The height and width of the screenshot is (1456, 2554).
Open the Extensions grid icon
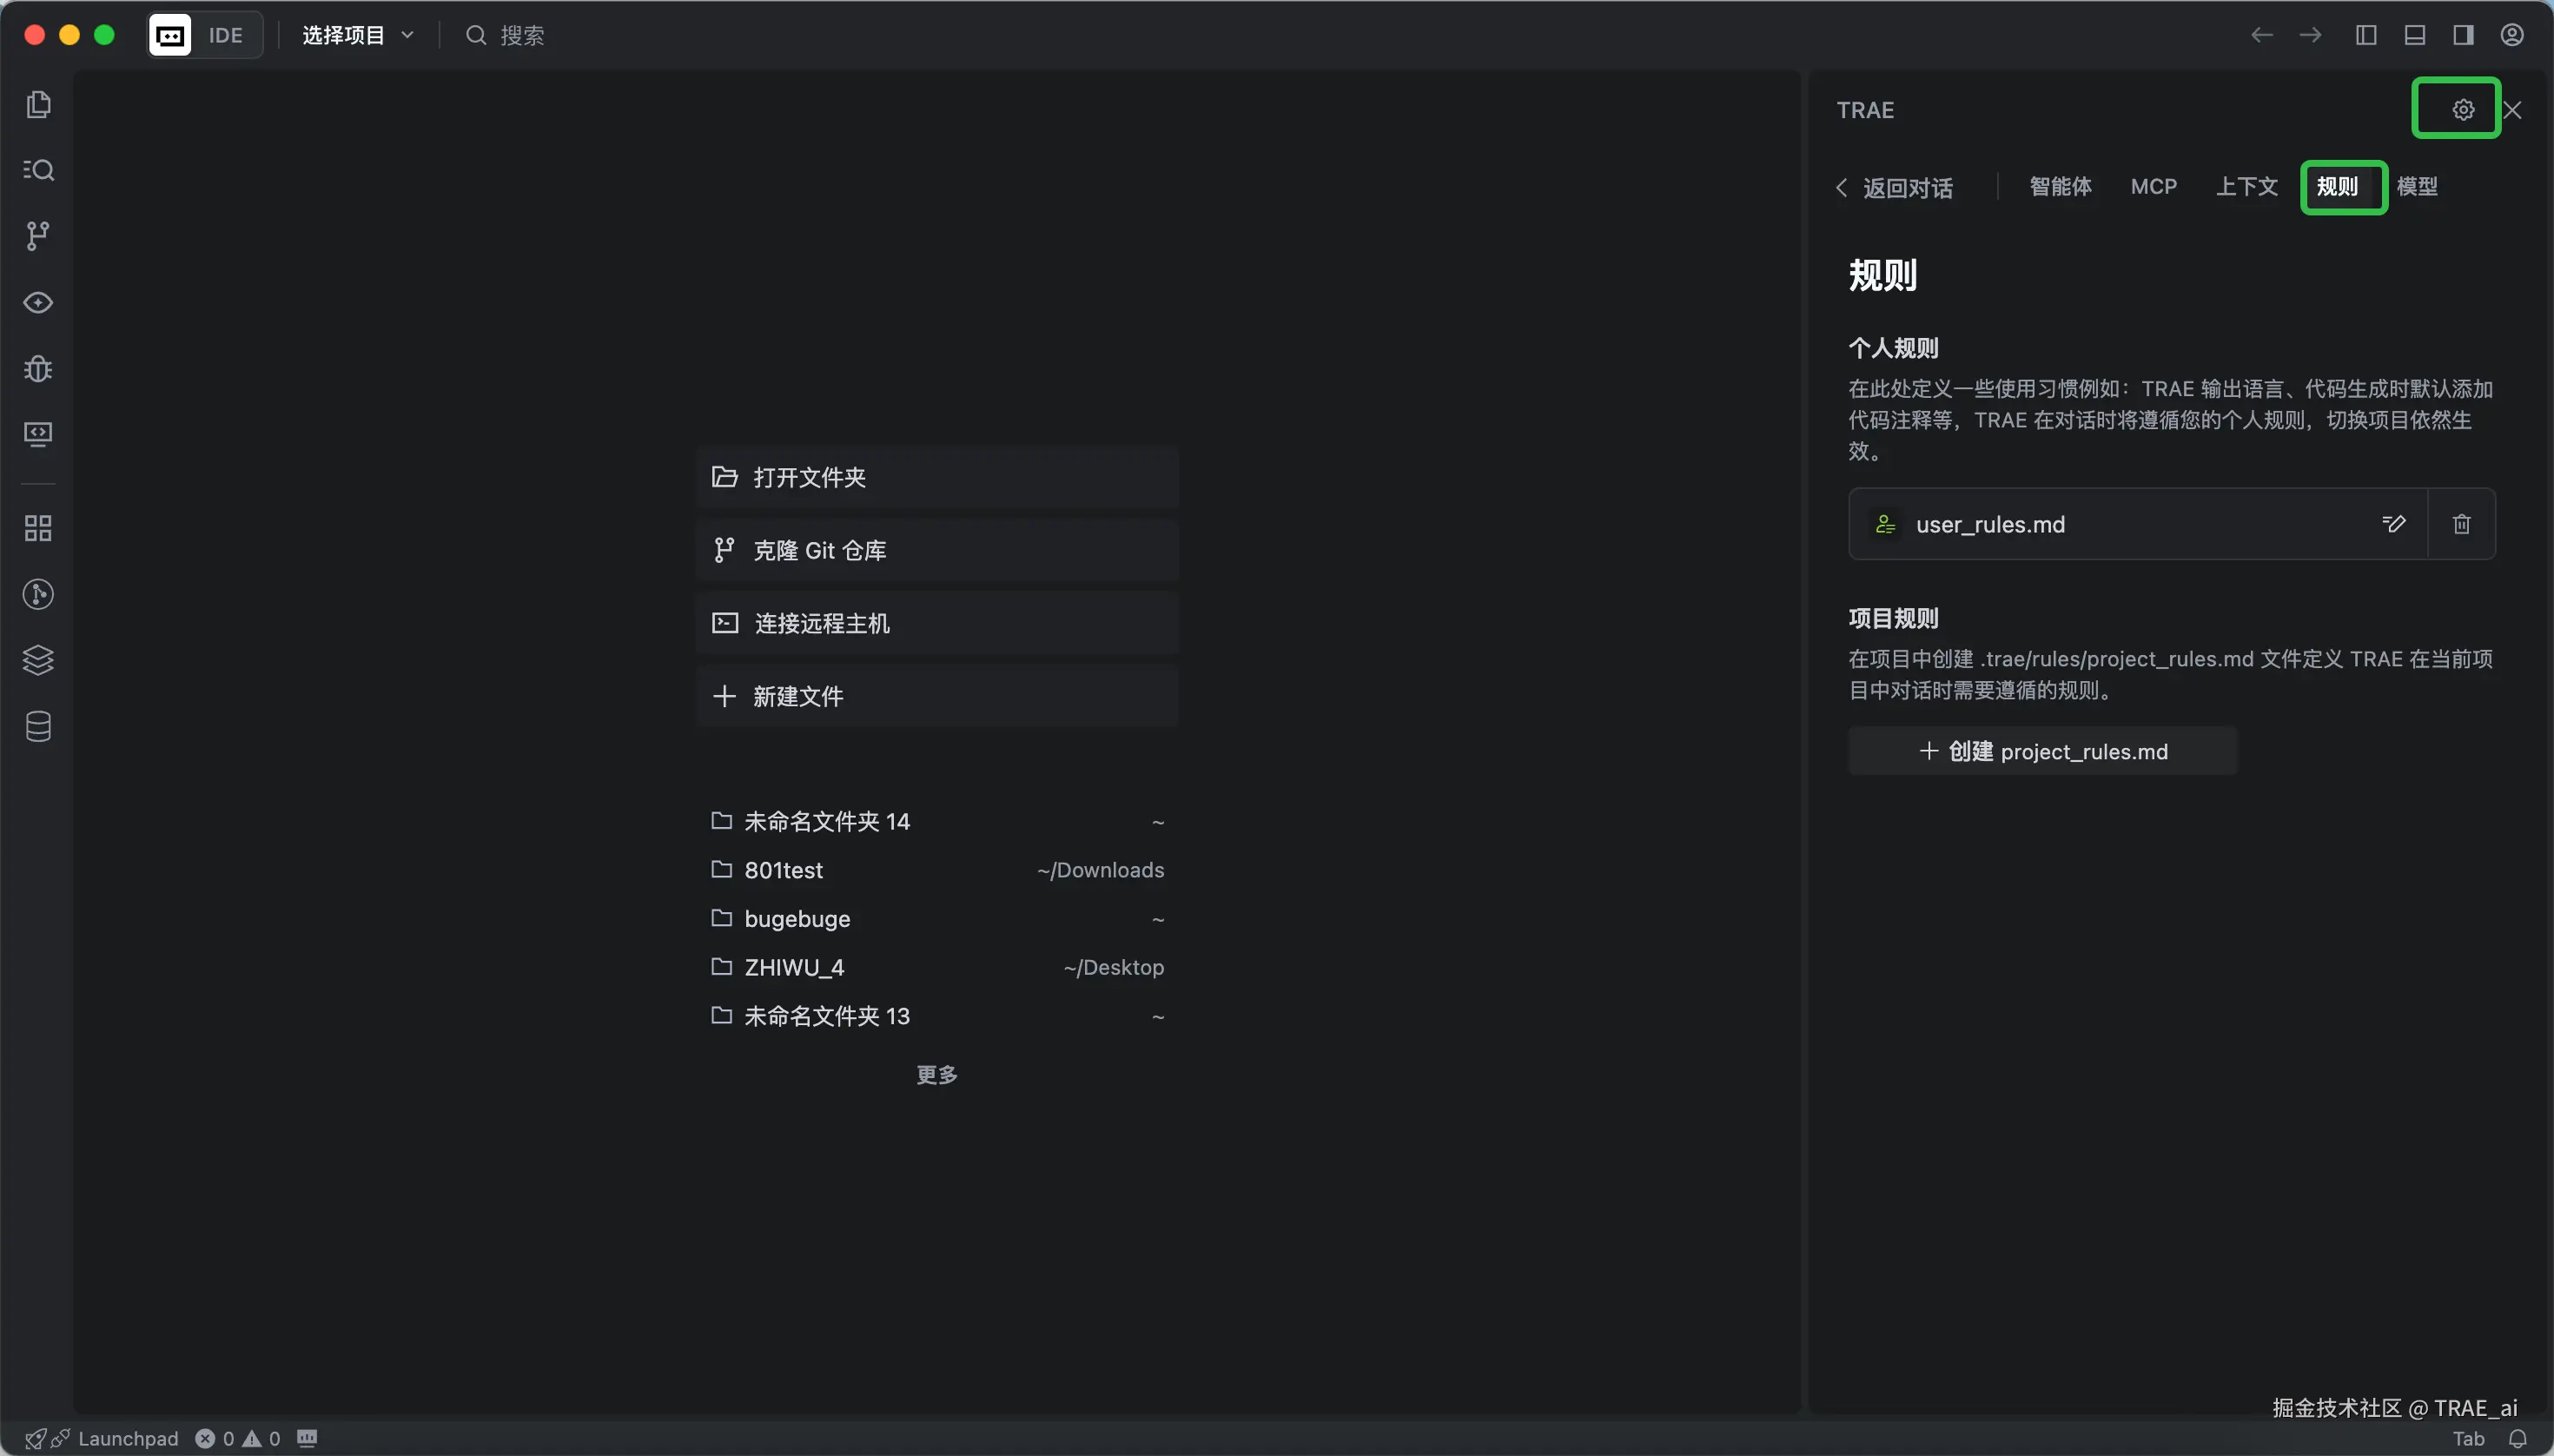coord(38,528)
